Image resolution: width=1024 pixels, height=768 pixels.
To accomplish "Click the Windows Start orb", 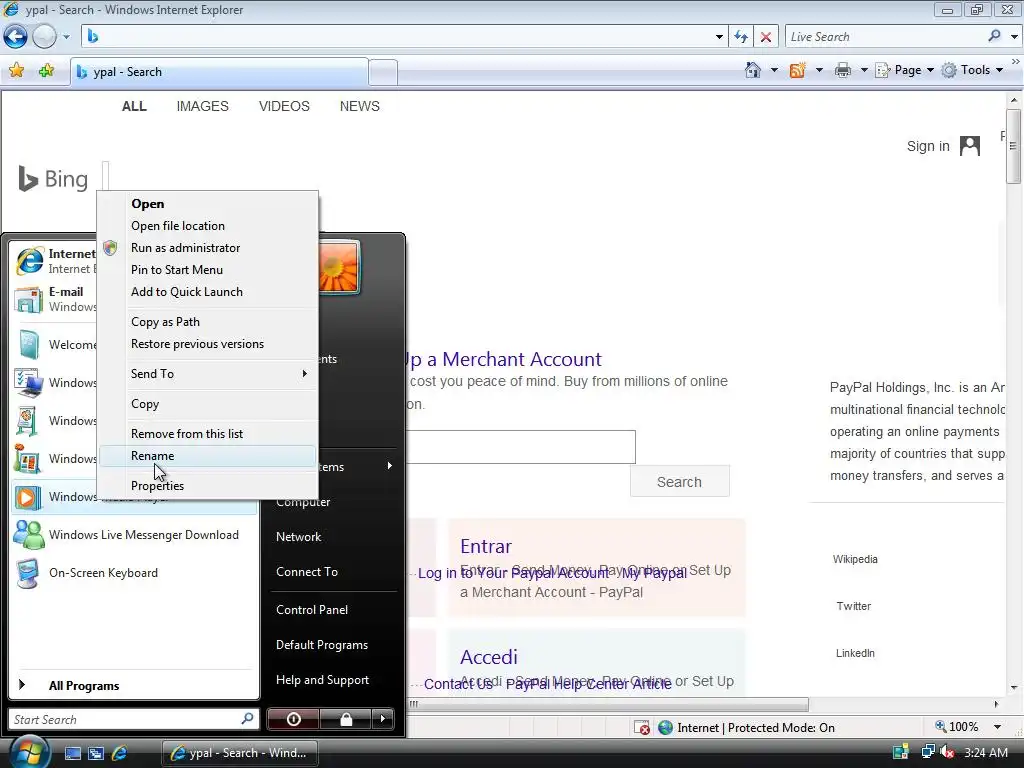I will point(28,752).
